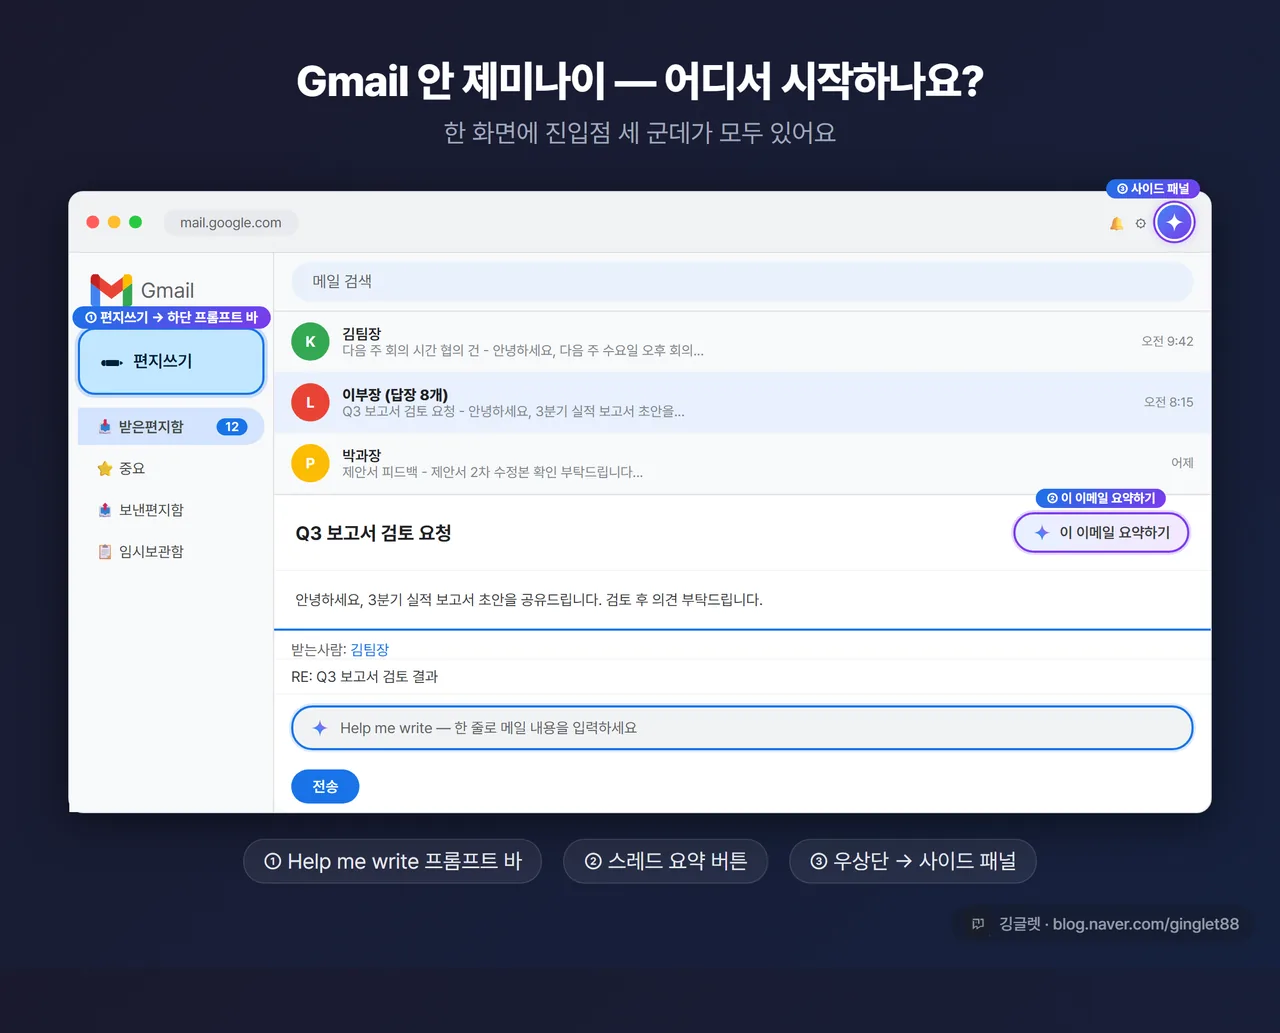Click the 12 unread badge on 받은편지함
The image size is (1280, 1033).
point(232,427)
